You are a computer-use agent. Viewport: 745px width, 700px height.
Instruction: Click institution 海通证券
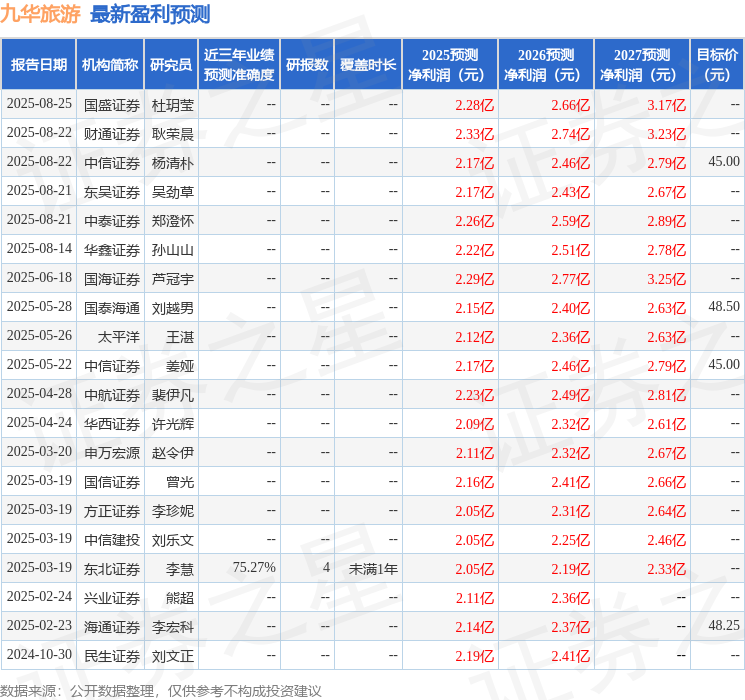coord(112,627)
